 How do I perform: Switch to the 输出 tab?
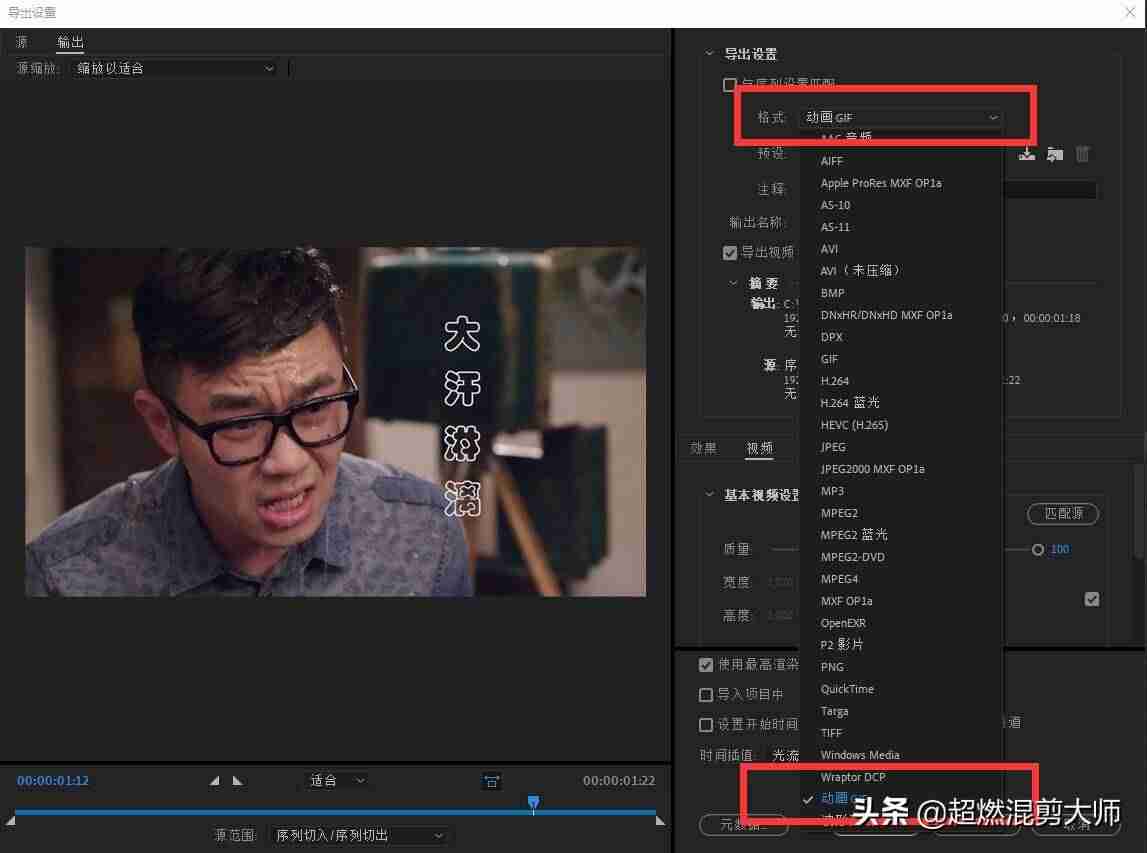click(70, 42)
